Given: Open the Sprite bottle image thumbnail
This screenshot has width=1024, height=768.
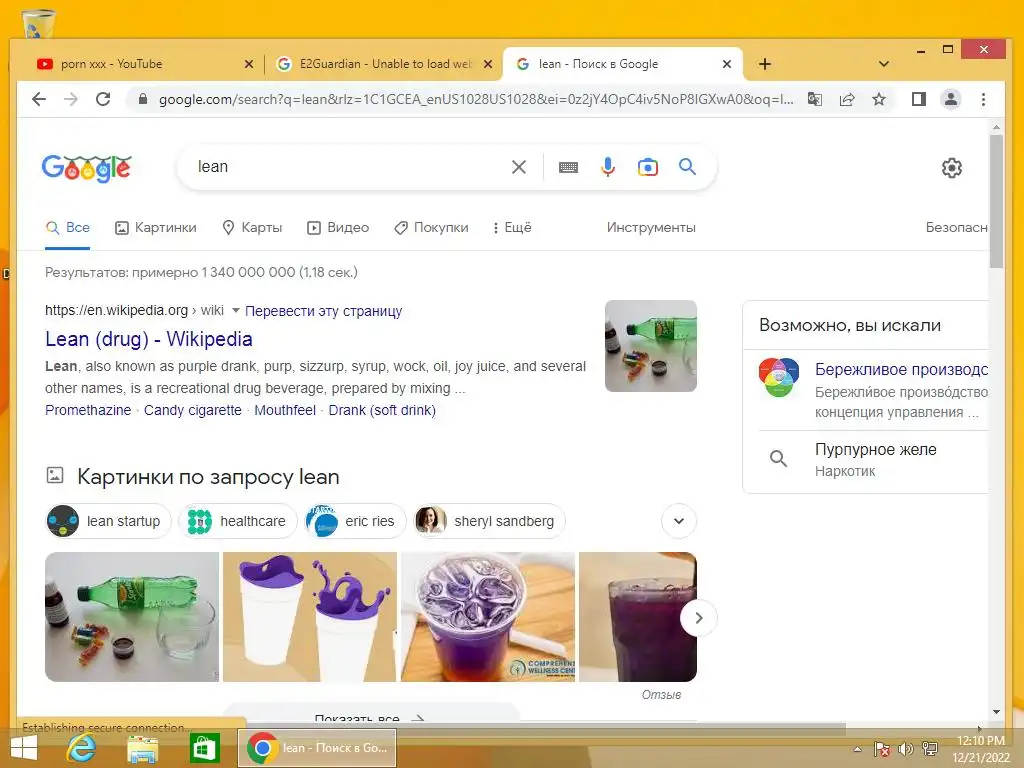Looking at the screenshot, I should click(132, 617).
